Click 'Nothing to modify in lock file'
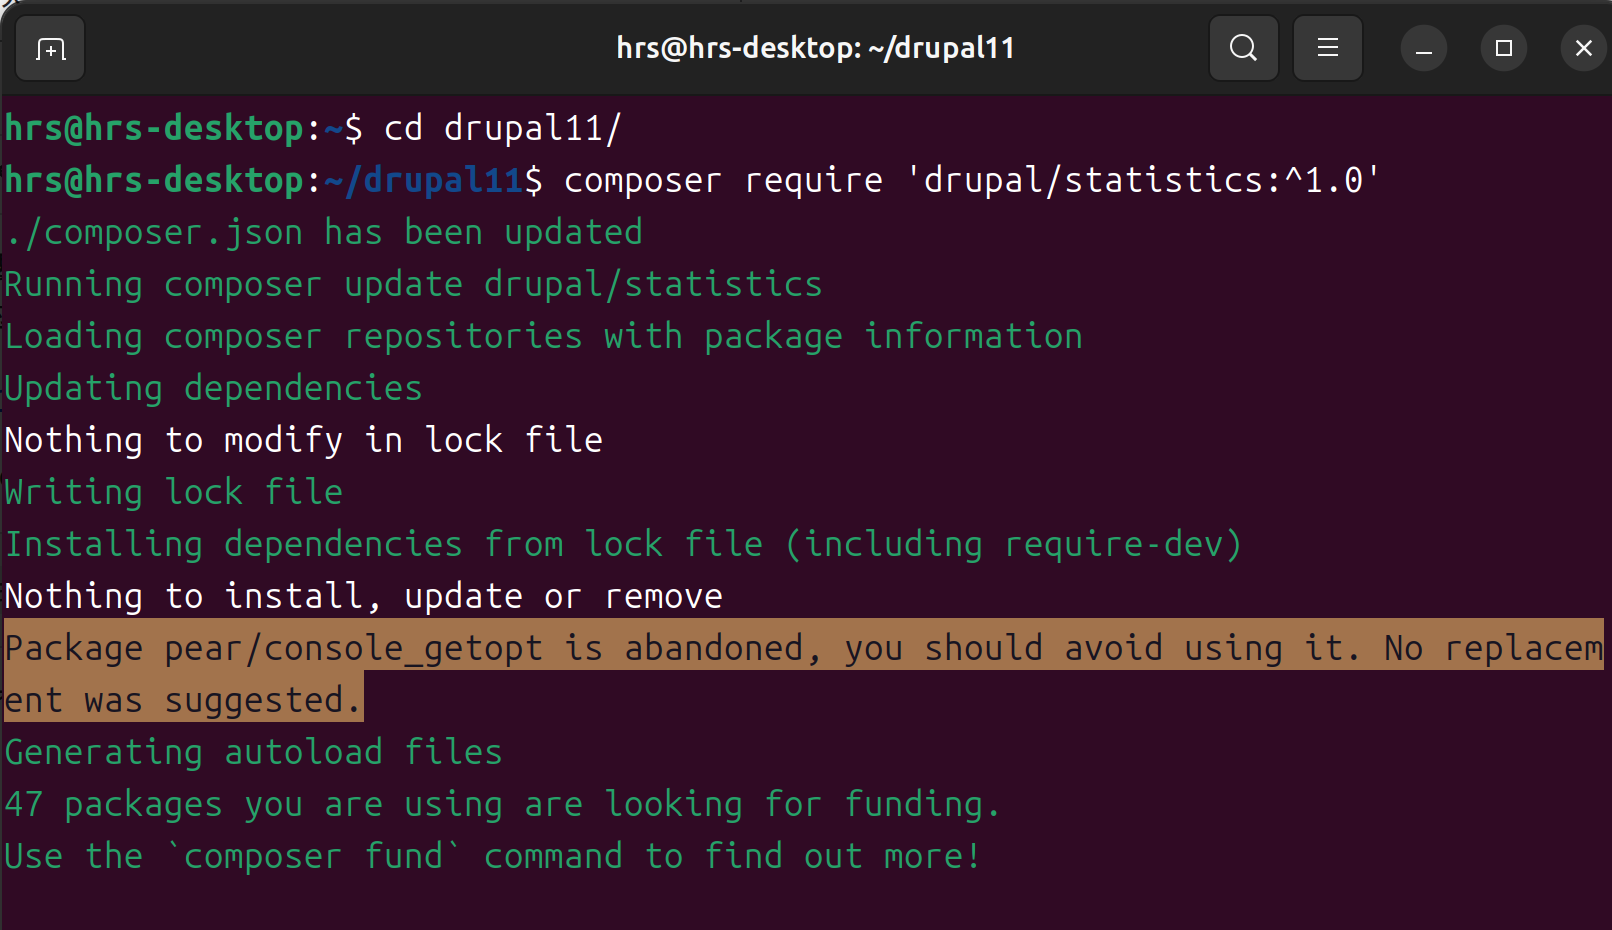The width and height of the screenshot is (1612, 930). click(303, 441)
